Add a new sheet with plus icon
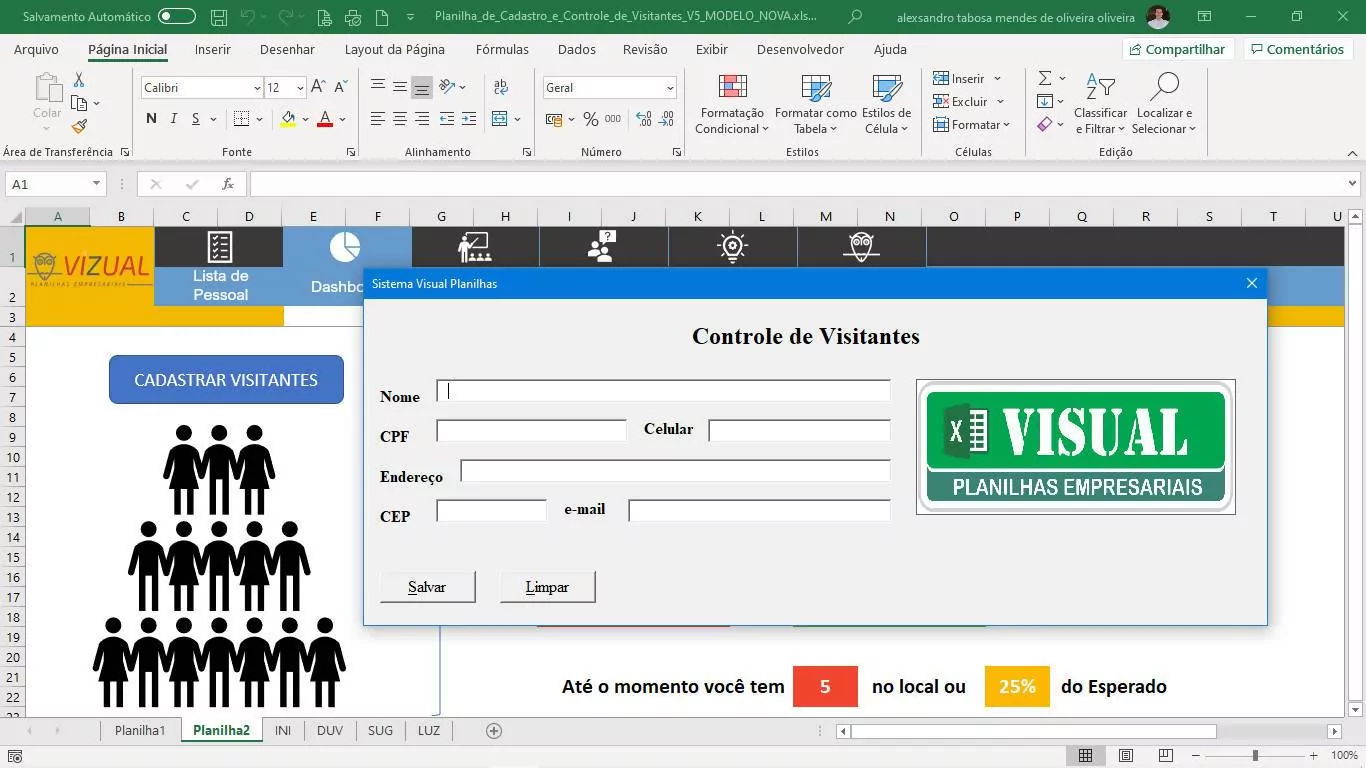Viewport: 1366px width, 768px height. pos(493,731)
